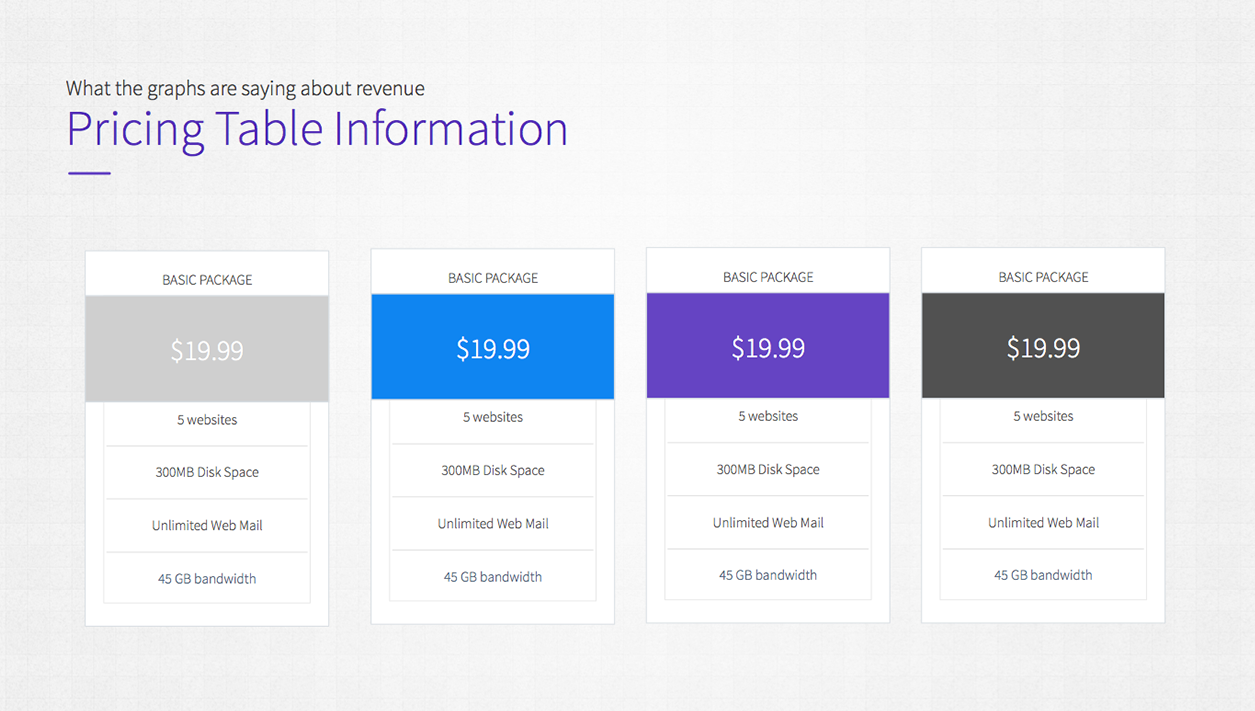Select the blue $19.99 price banner
This screenshot has width=1255, height=711.
pos(492,348)
